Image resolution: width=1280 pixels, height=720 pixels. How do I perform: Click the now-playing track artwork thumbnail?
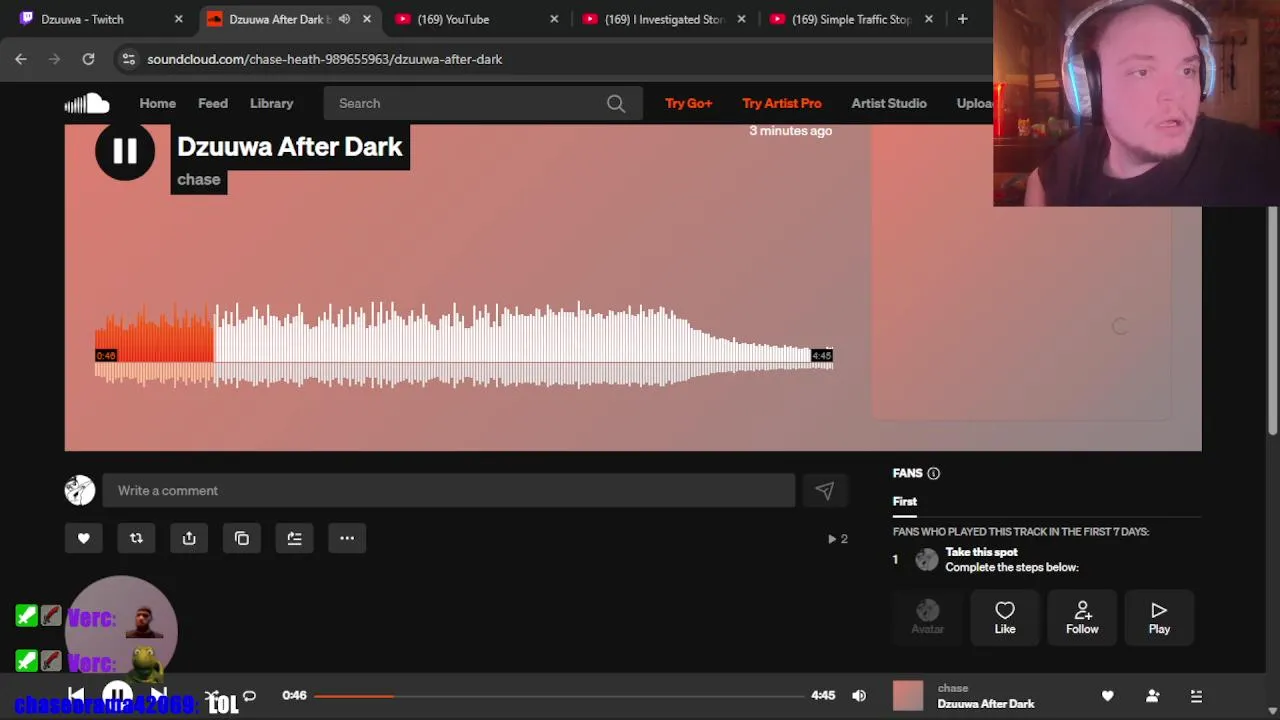908,696
